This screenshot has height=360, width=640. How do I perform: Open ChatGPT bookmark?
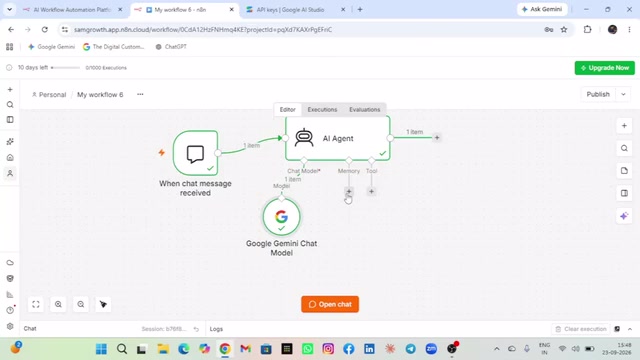click(x=171, y=47)
